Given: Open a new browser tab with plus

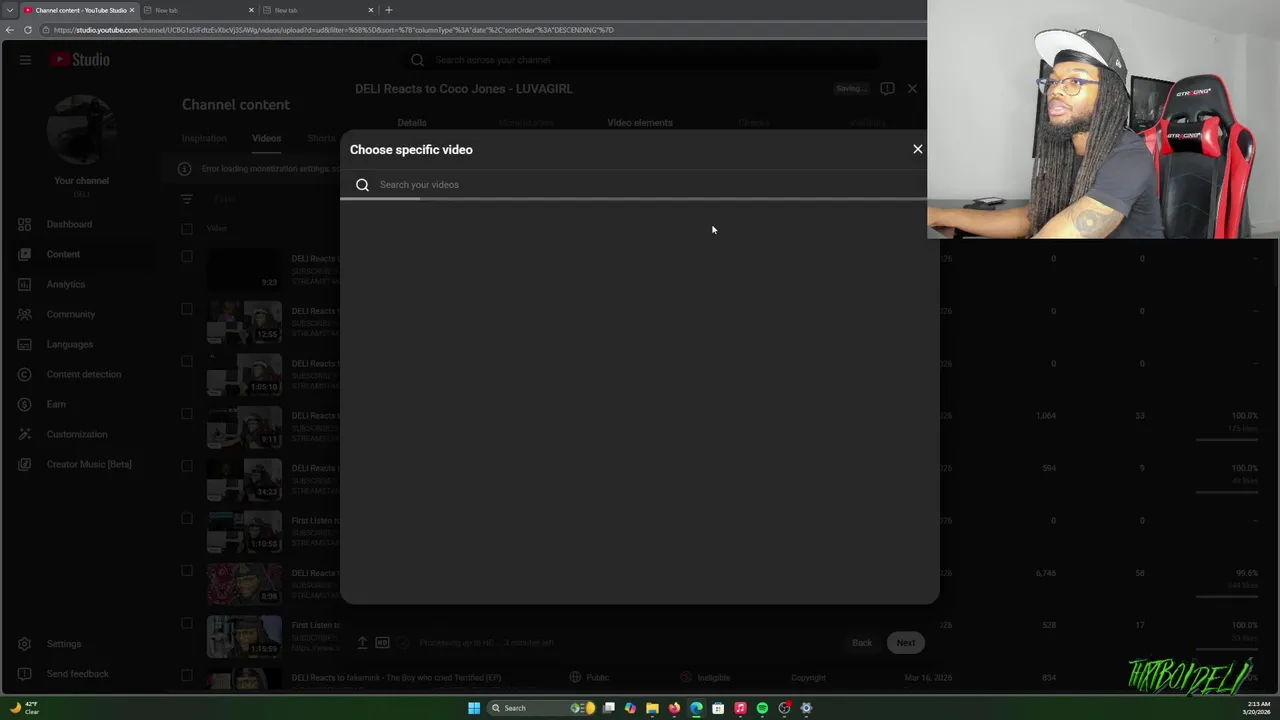Looking at the screenshot, I should coord(389,10).
